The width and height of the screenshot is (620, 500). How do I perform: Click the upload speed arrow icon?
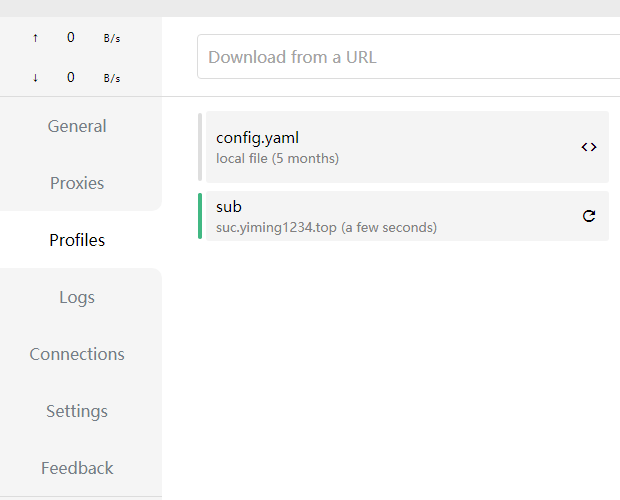(36, 38)
